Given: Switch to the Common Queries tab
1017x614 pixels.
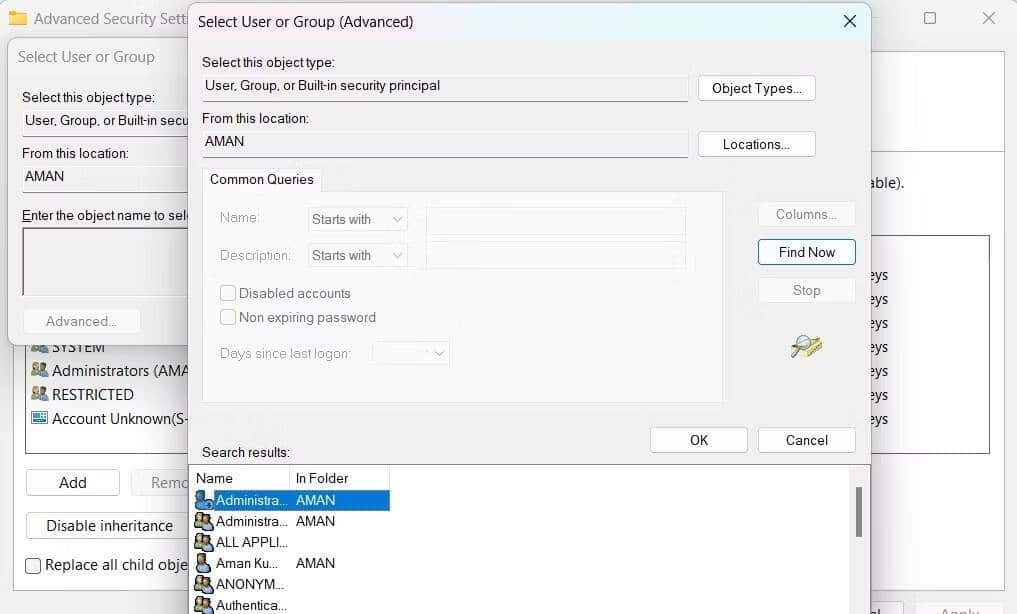Looking at the screenshot, I should (262, 180).
